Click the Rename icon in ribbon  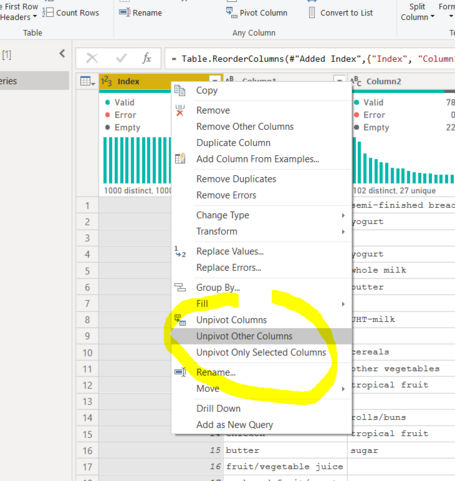[x=125, y=13]
